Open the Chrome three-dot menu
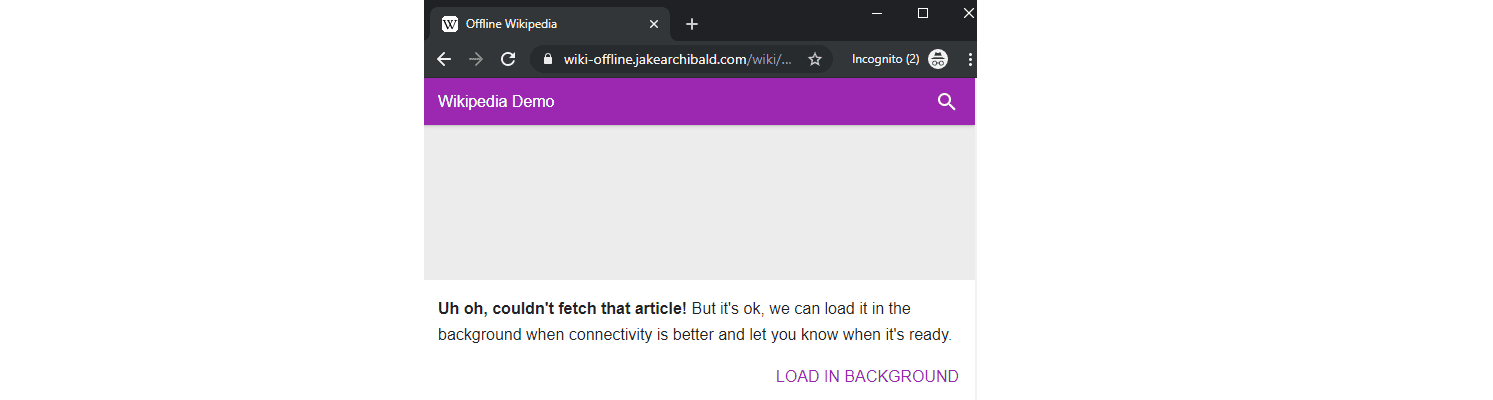 pyautogui.click(x=970, y=59)
